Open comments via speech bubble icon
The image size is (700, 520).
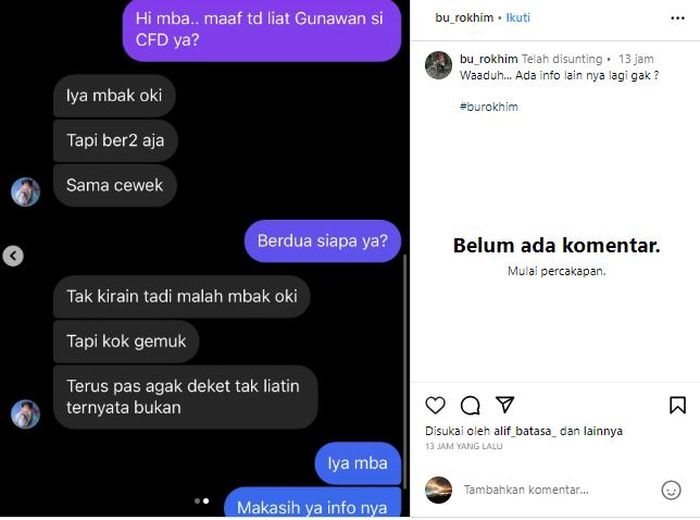click(470, 405)
